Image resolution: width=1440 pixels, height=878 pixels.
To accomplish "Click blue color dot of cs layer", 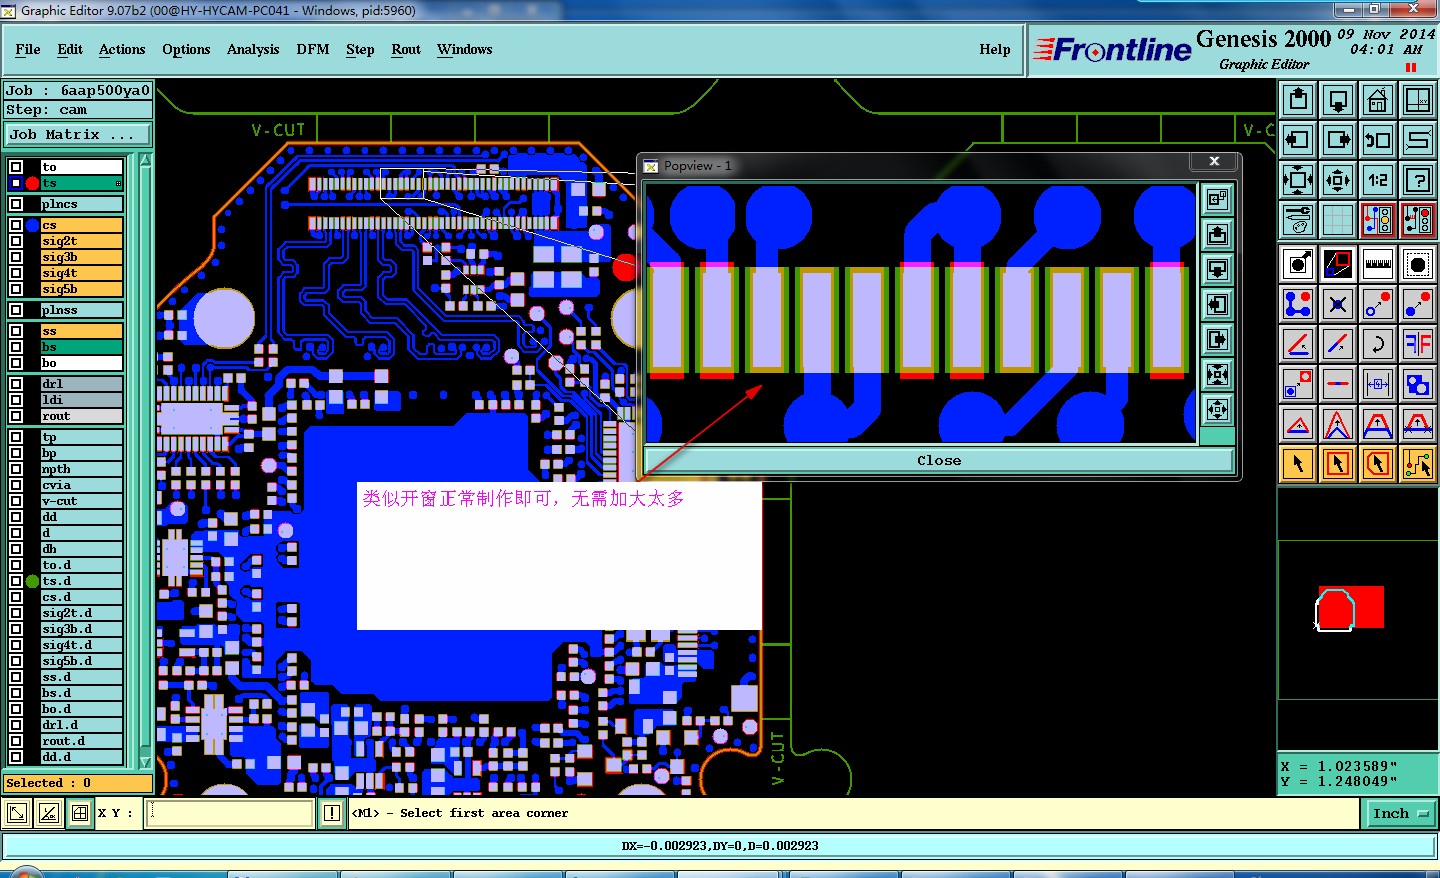I will pyautogui.click(x=32, y=225).
